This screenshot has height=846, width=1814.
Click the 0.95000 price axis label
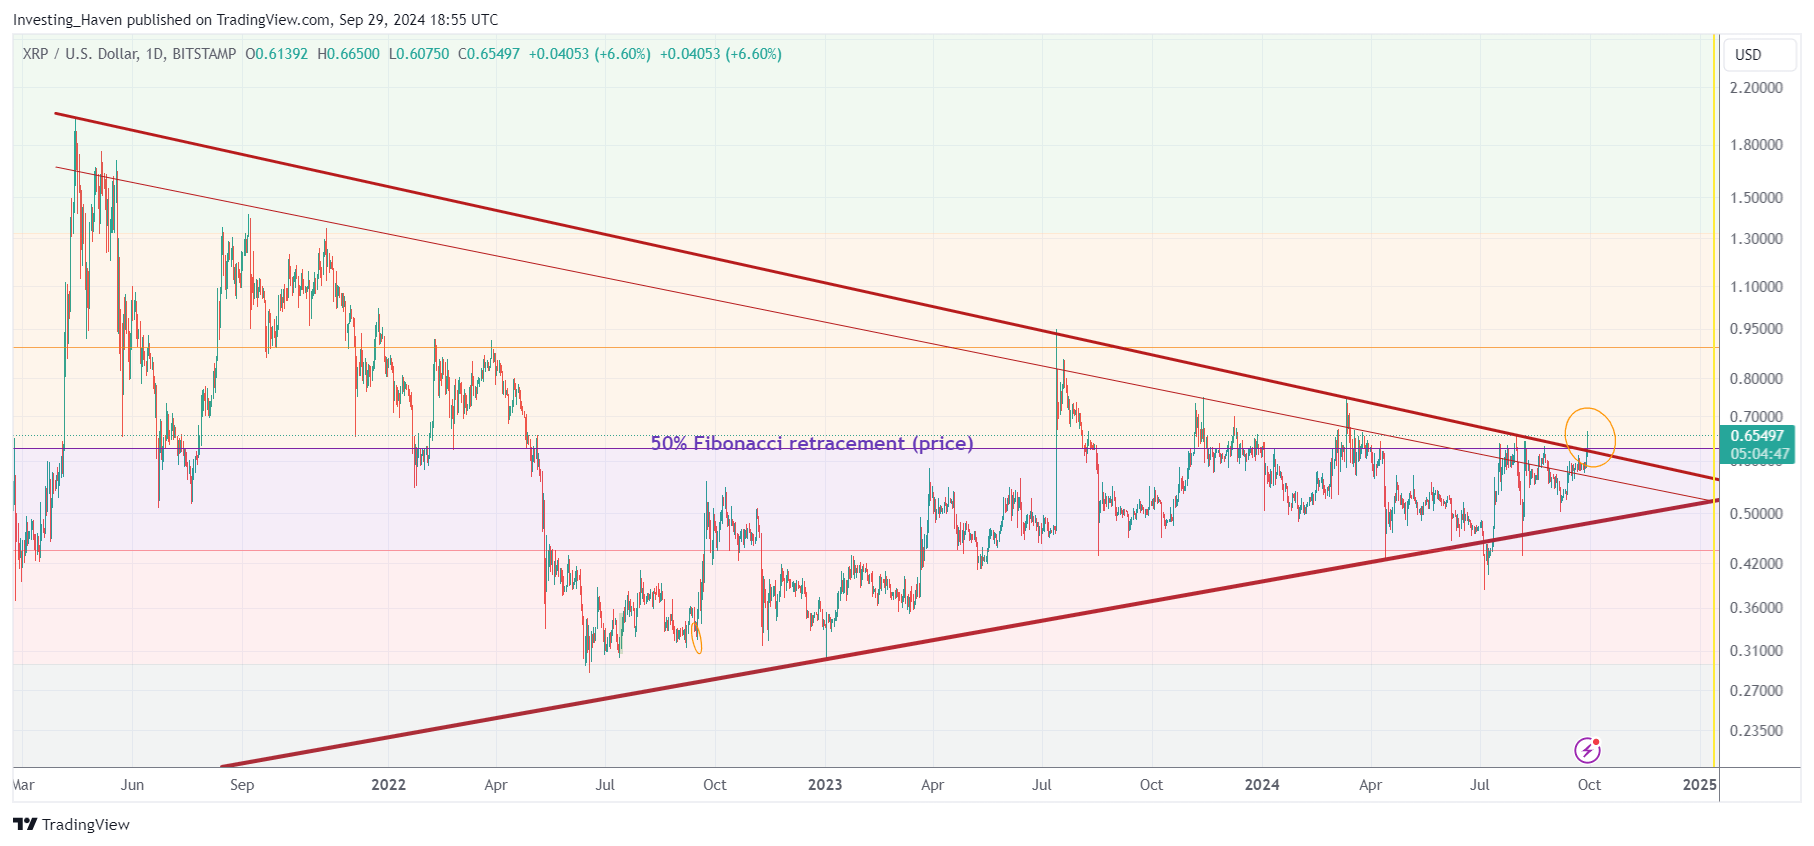point(1756,329)
